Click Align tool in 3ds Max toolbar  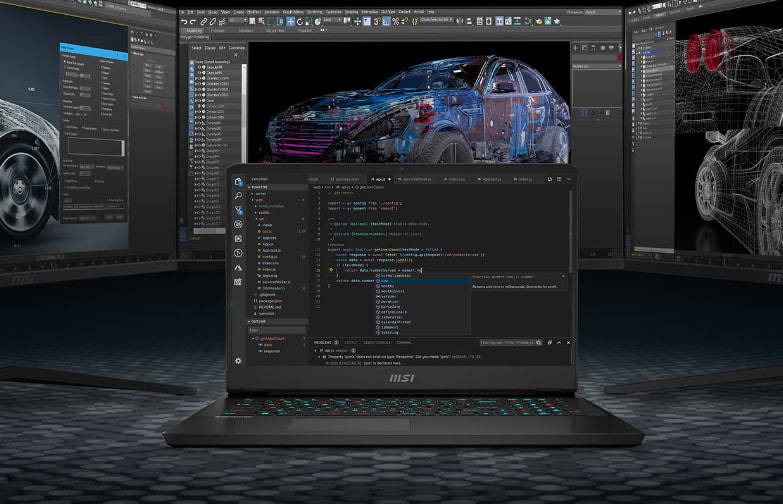468,21
